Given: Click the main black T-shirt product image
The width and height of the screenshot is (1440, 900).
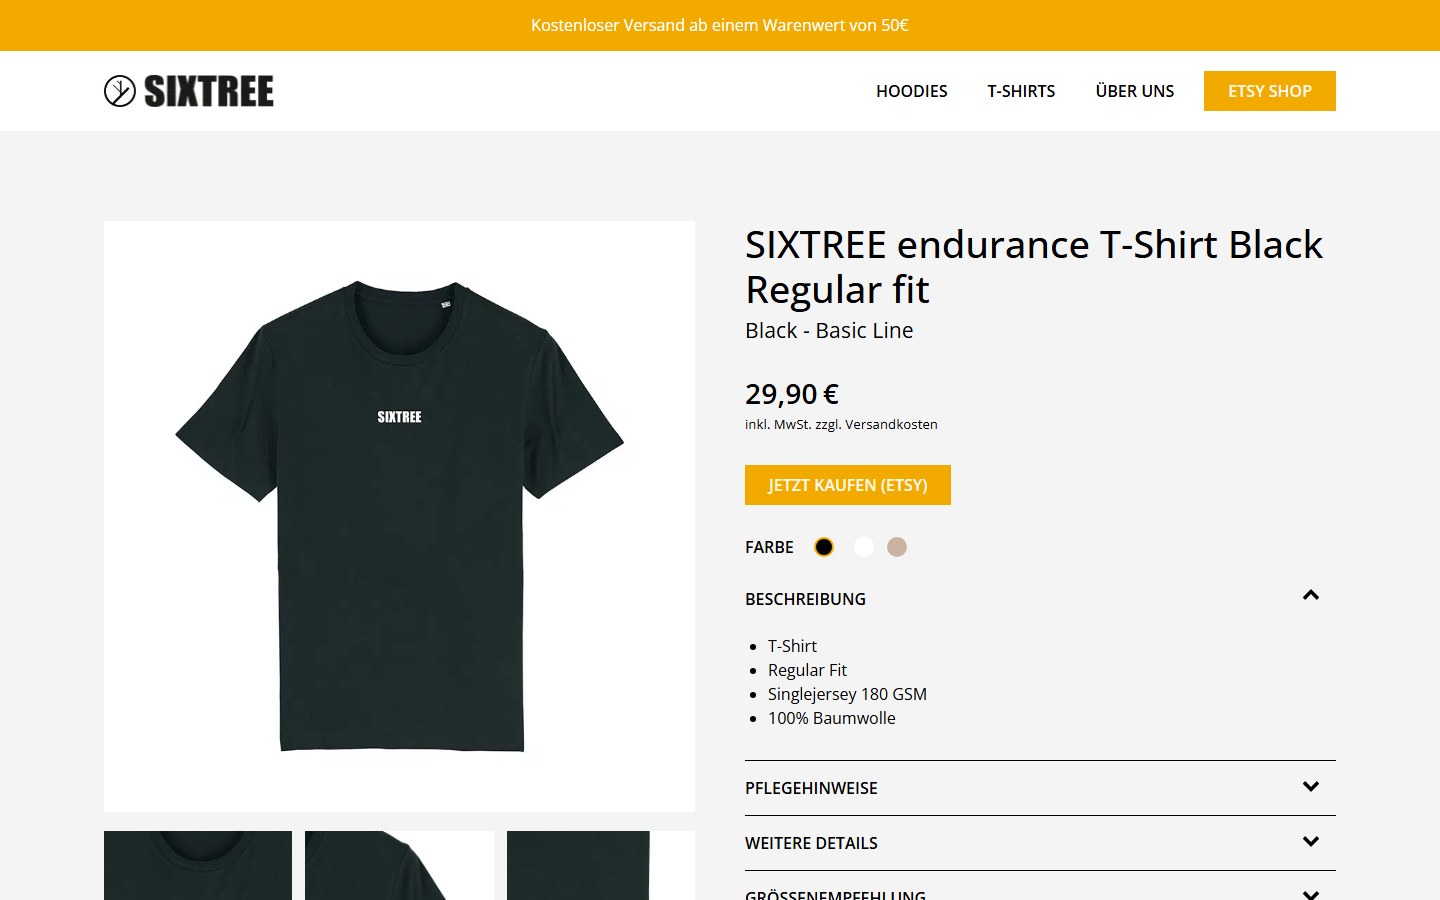Looking at the screenshot, I should (399, 516).
